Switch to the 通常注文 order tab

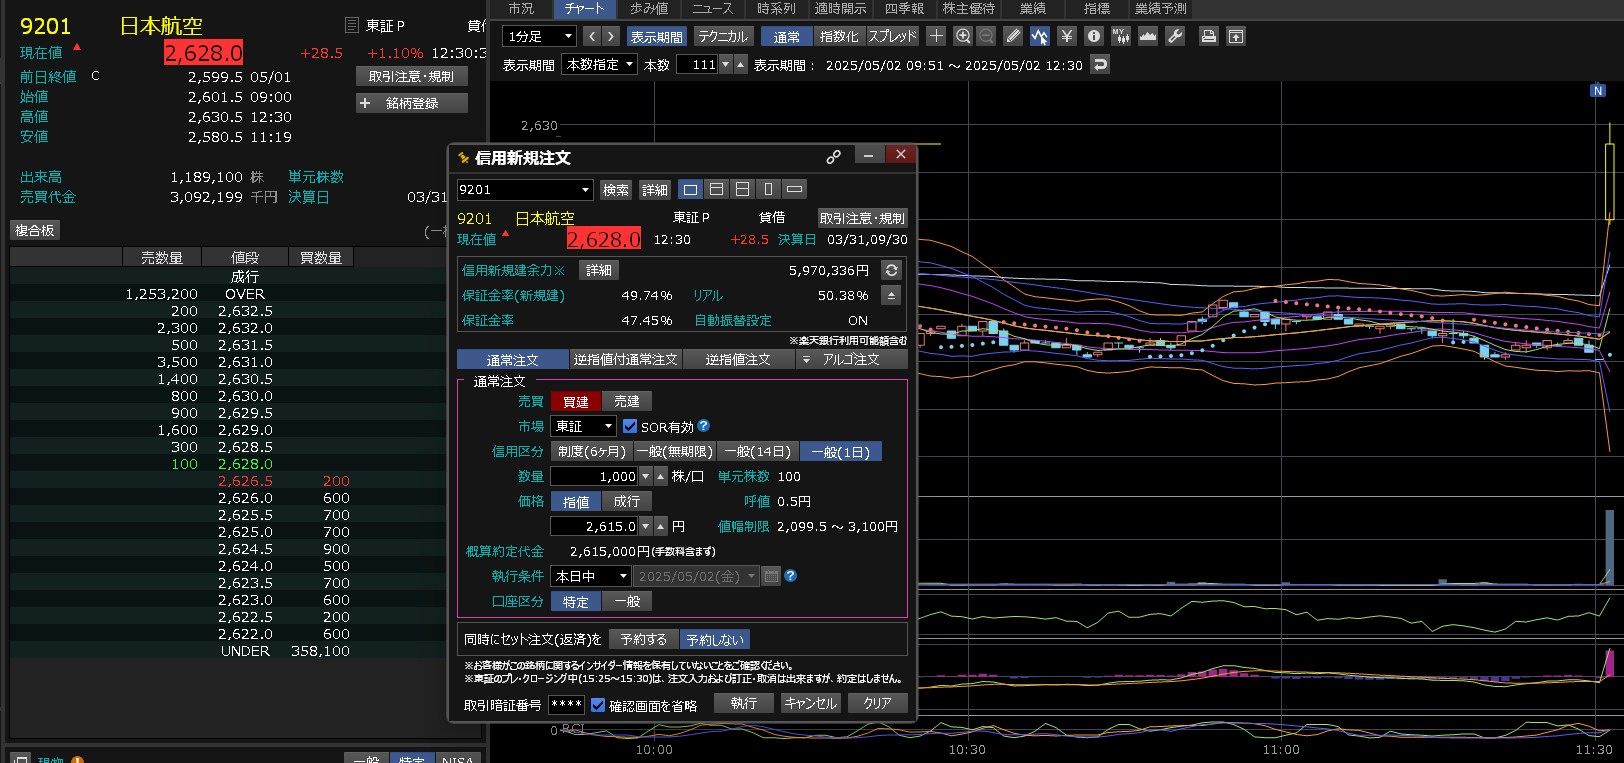click(513, 359)
